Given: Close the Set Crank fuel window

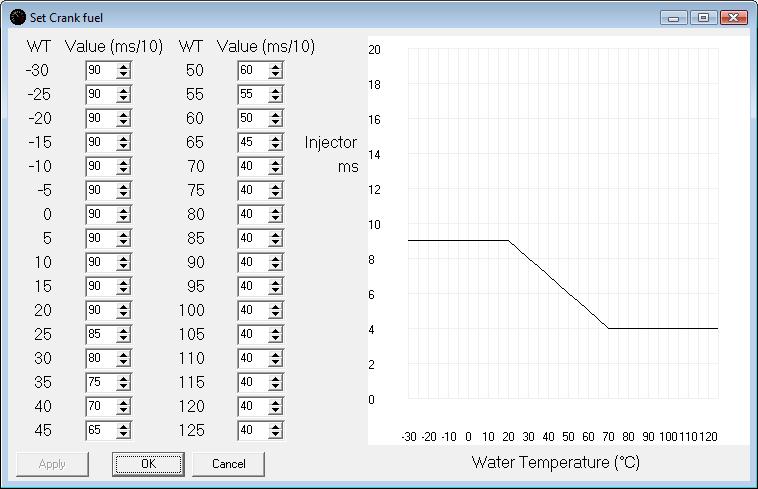Looking at the screenshot, I should click(733, 17).
